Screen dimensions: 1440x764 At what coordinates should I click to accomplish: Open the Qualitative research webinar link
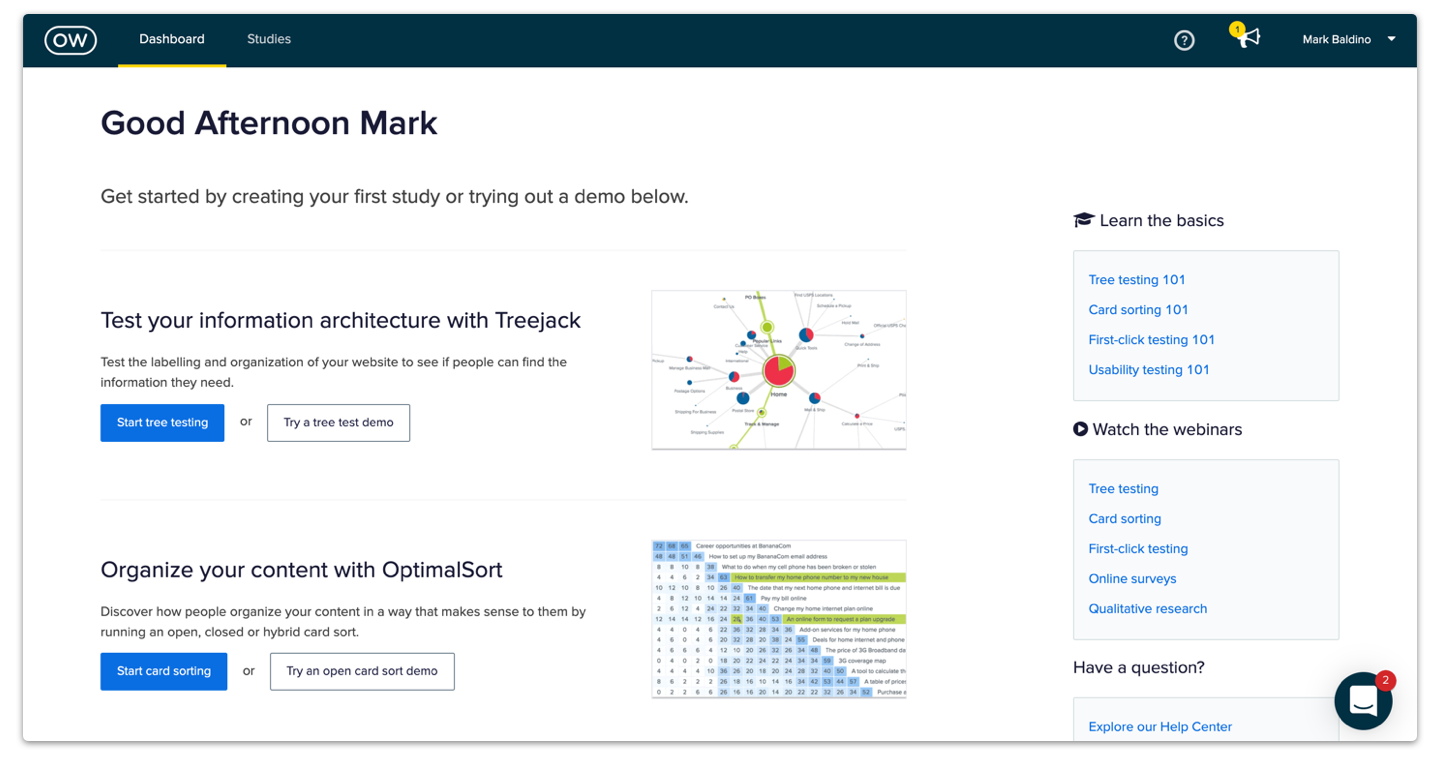(x=1148, y=609)
